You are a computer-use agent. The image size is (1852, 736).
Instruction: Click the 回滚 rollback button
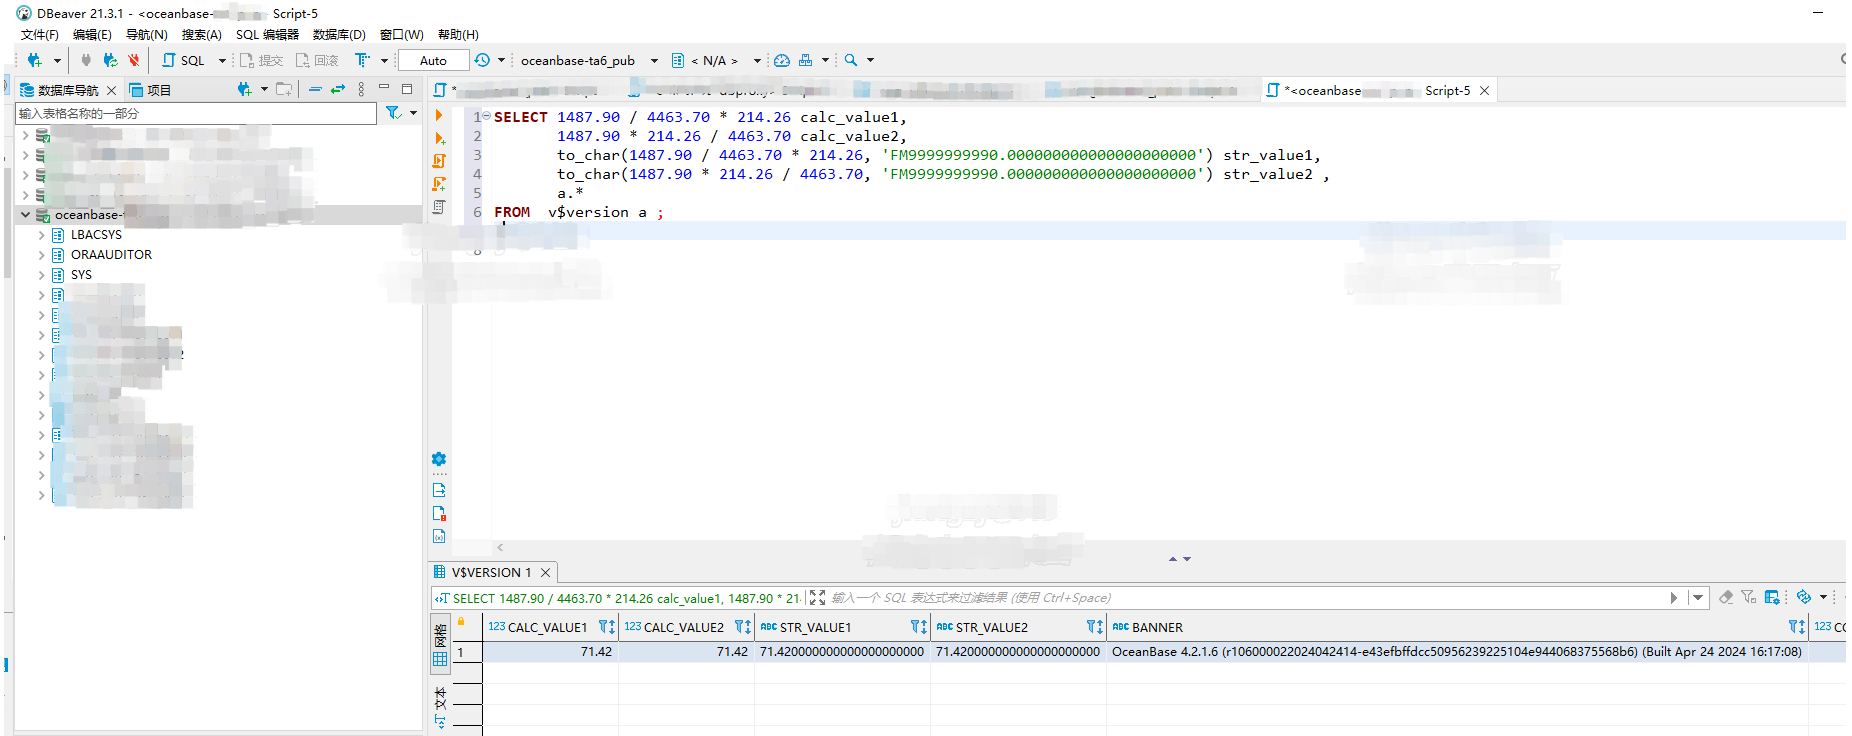317,60
